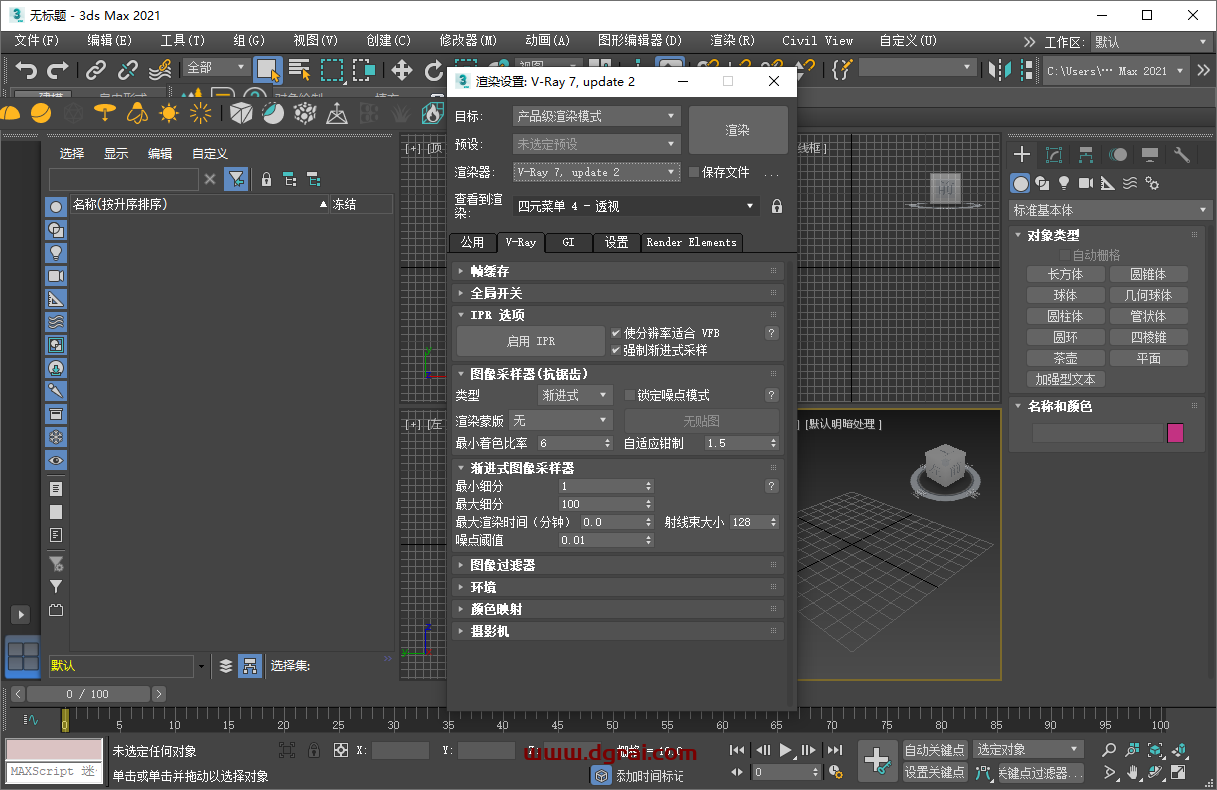The width and height of the screenshot is (1217, 790).
Task: Activate the Select and Move tool
Action: 402,69
